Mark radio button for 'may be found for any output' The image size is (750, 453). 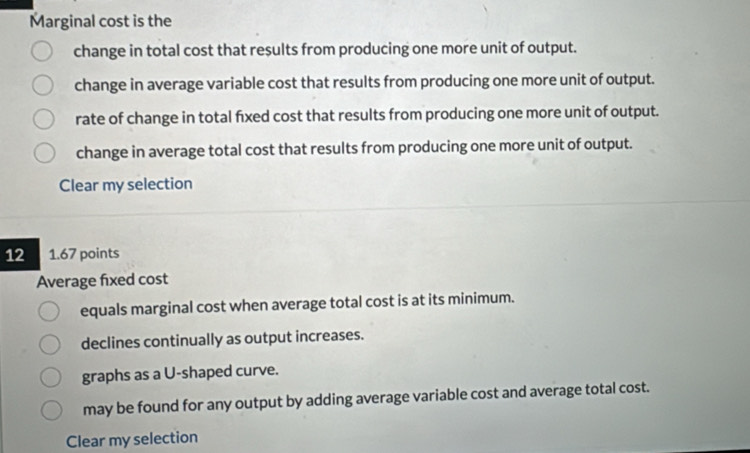[50, 410]
